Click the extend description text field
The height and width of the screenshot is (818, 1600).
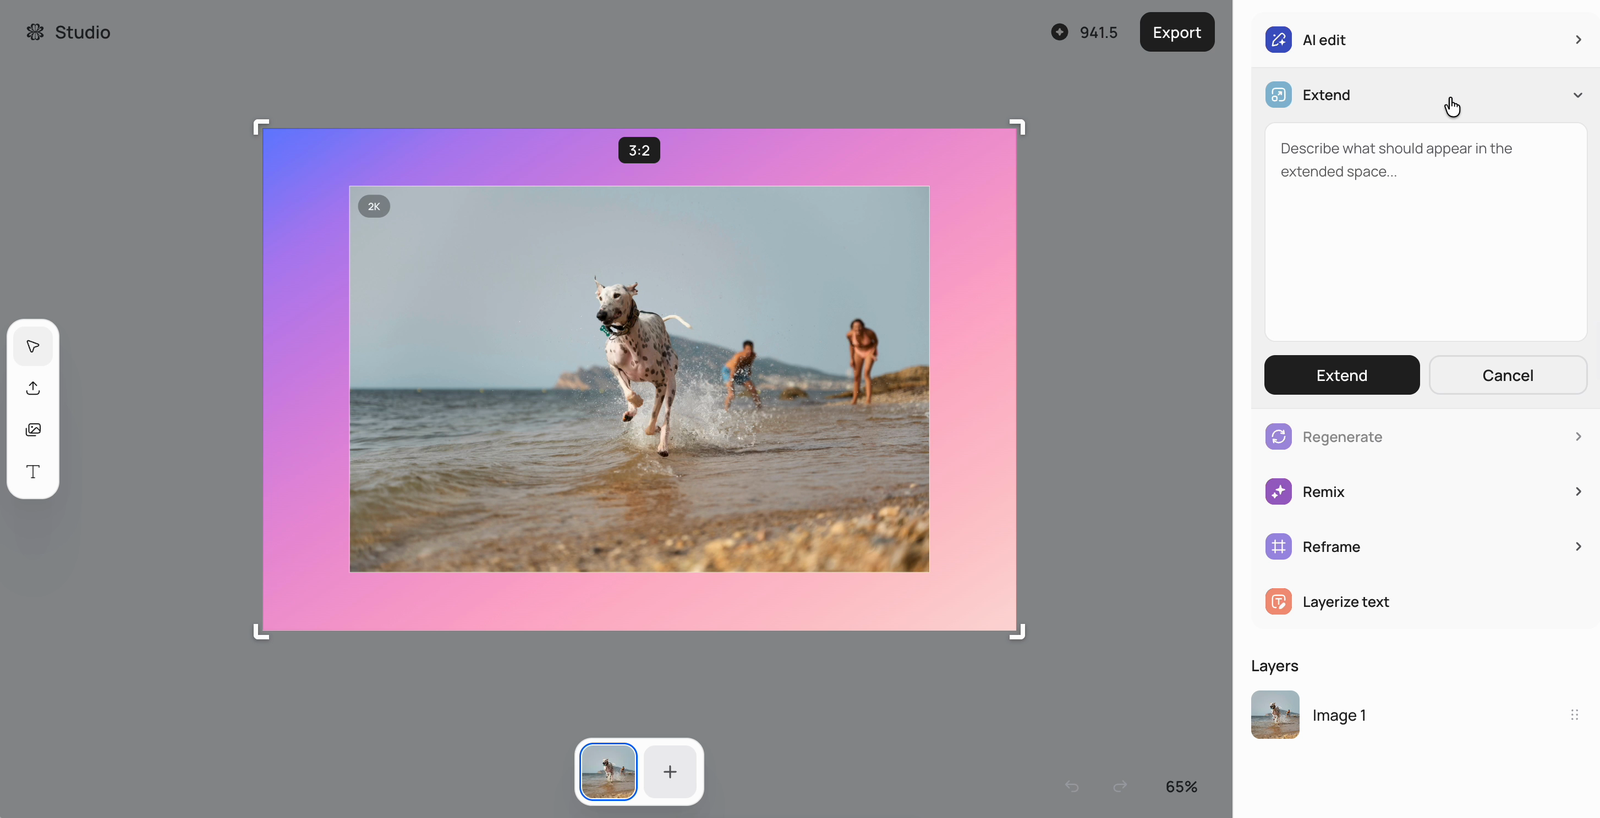coord(1426,232)
